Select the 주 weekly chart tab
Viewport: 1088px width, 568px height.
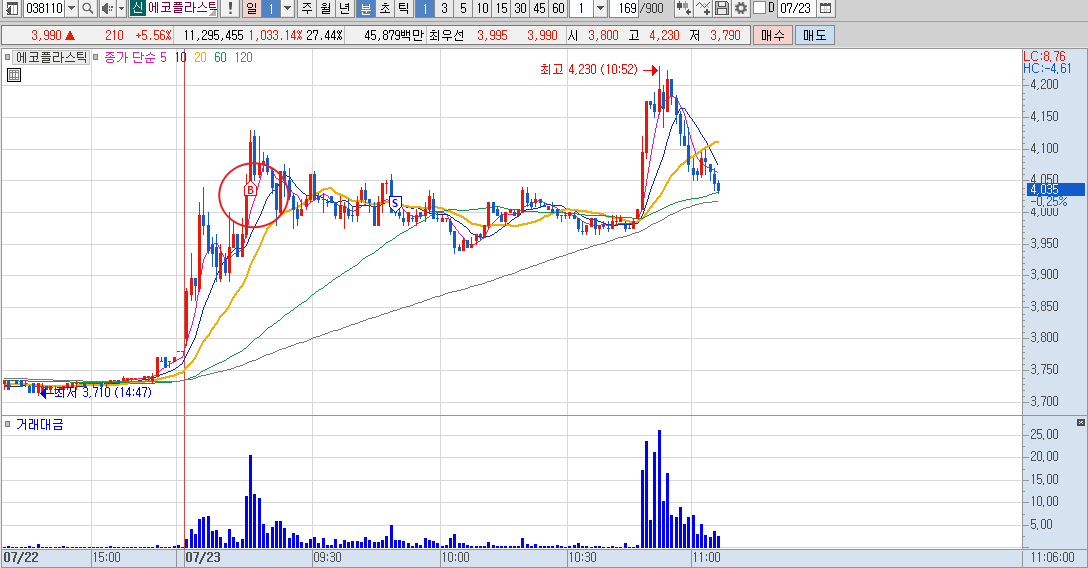click(307, 8)
